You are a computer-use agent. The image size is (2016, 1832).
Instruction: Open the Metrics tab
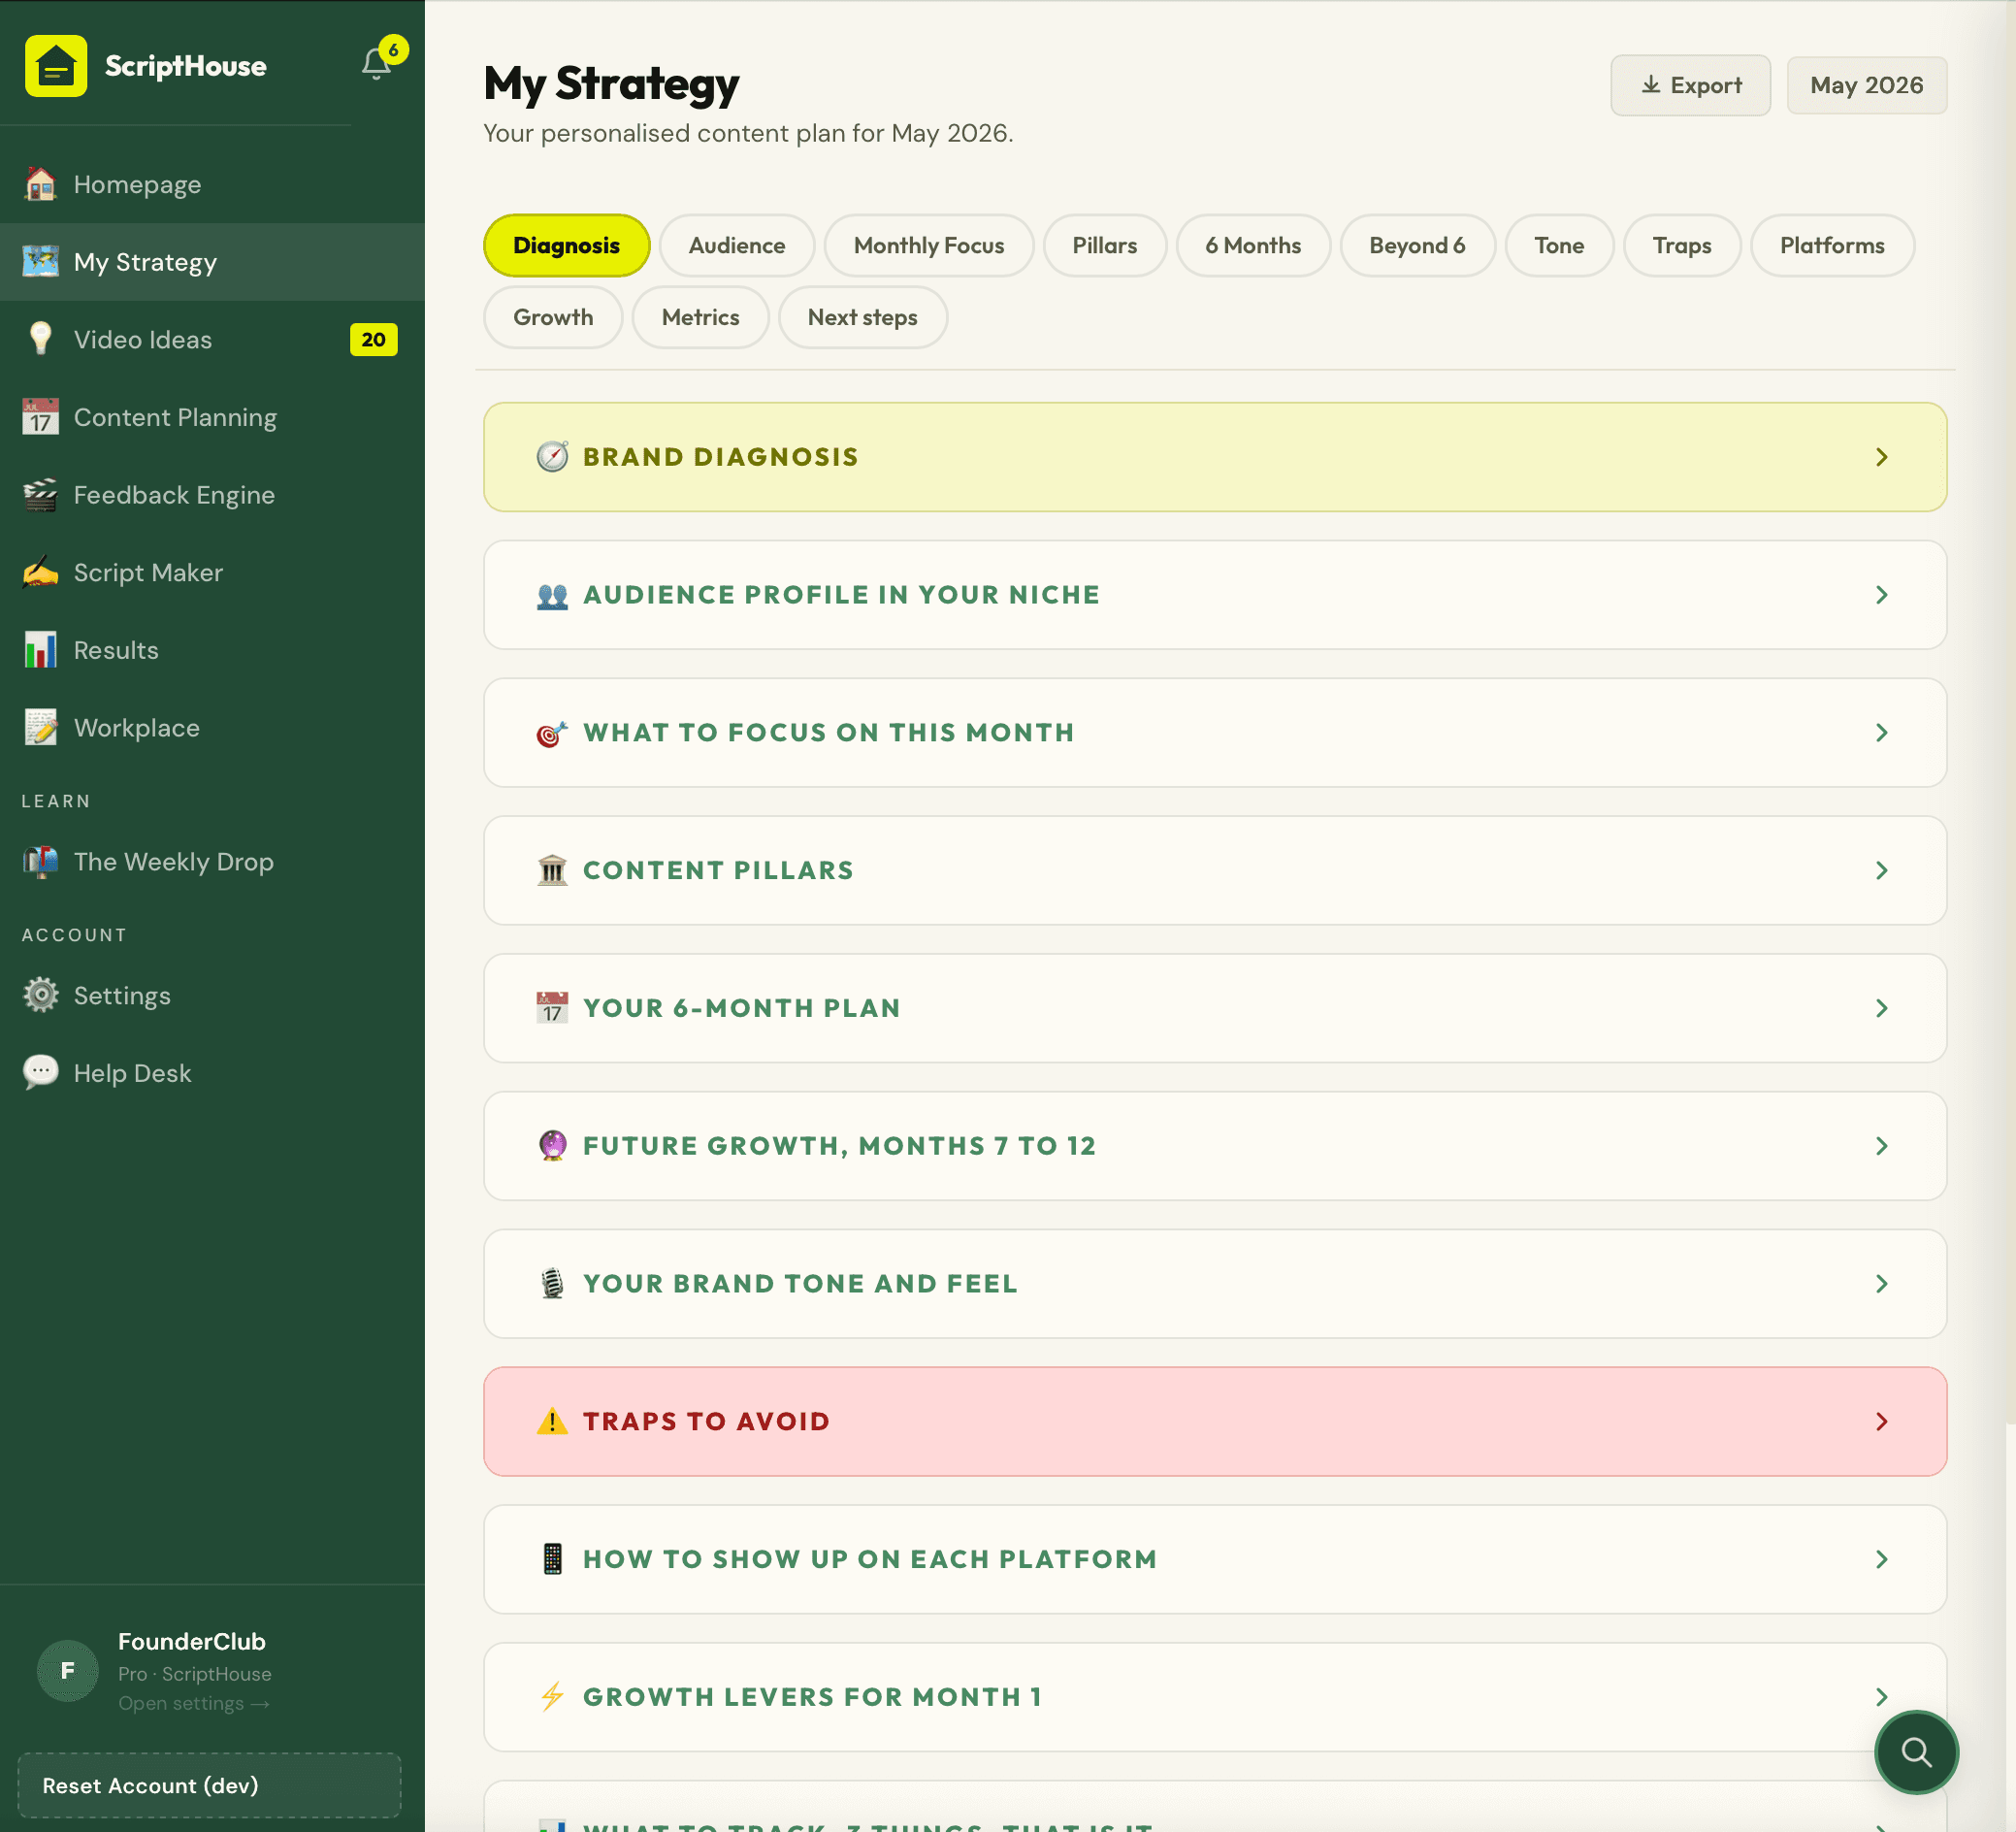click(x=700, y=317)
